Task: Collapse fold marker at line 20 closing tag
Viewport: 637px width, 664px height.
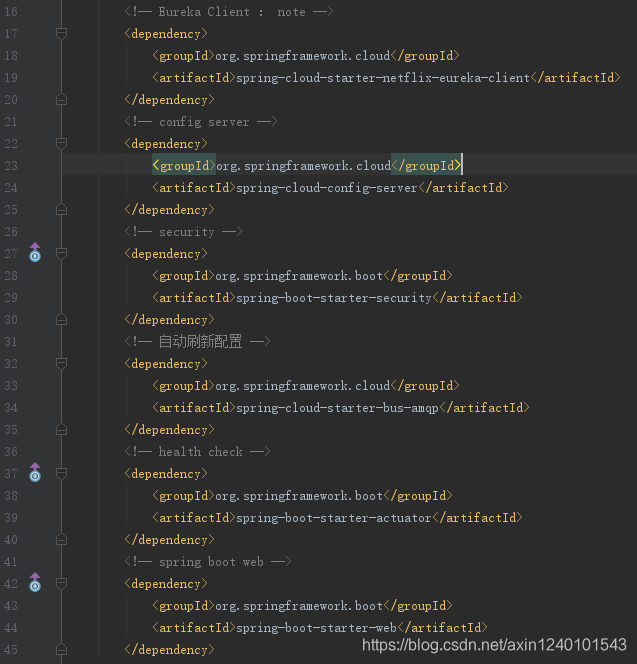Action: pos(61,100)
